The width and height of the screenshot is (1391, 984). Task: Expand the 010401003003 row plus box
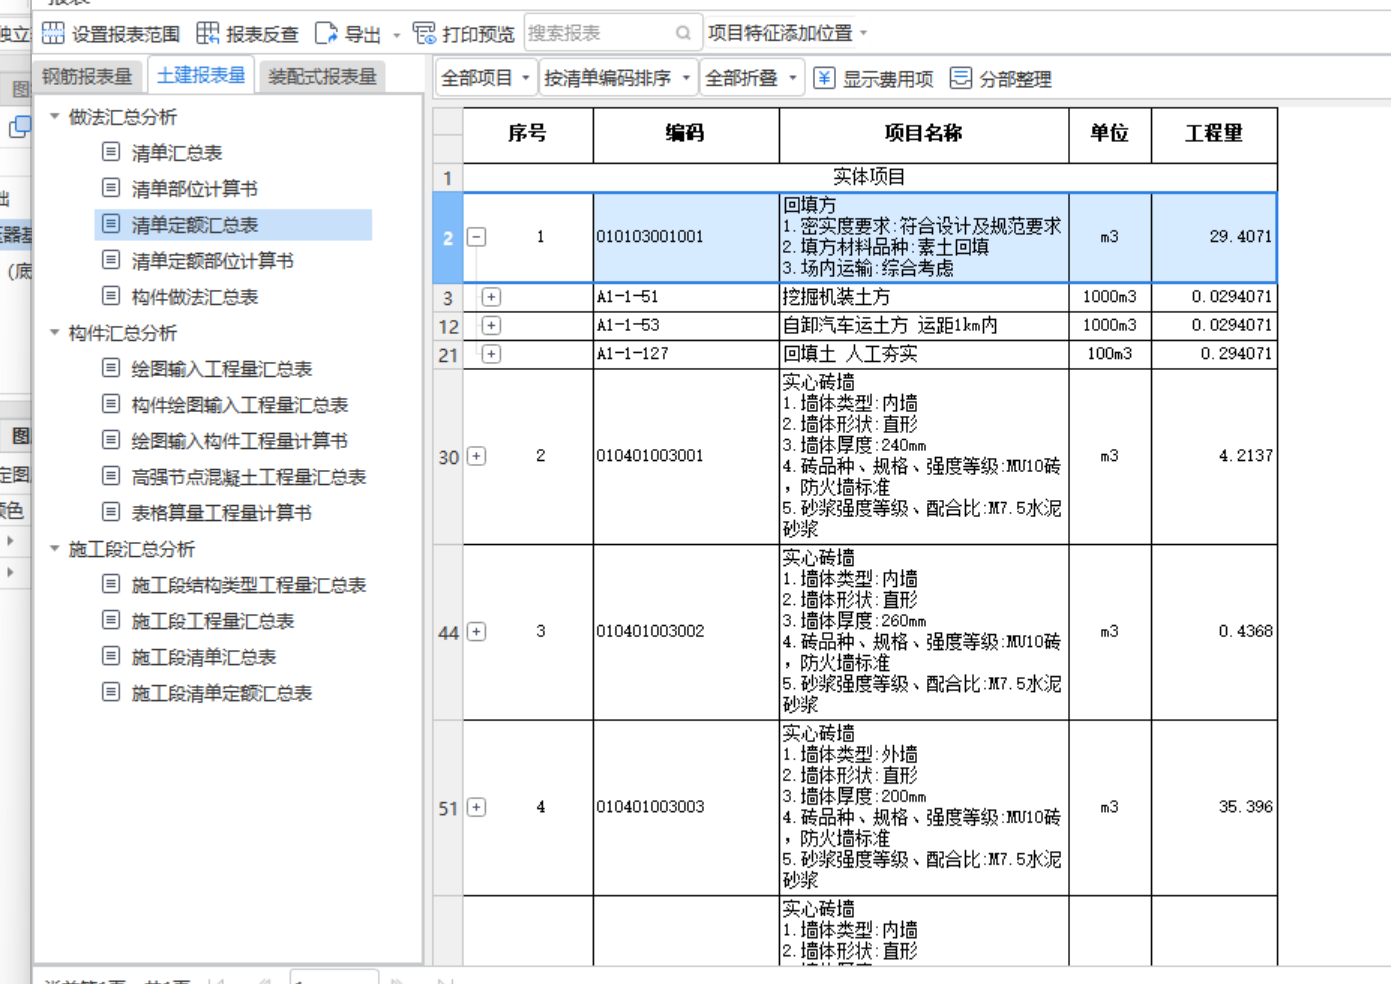[477, 808]
